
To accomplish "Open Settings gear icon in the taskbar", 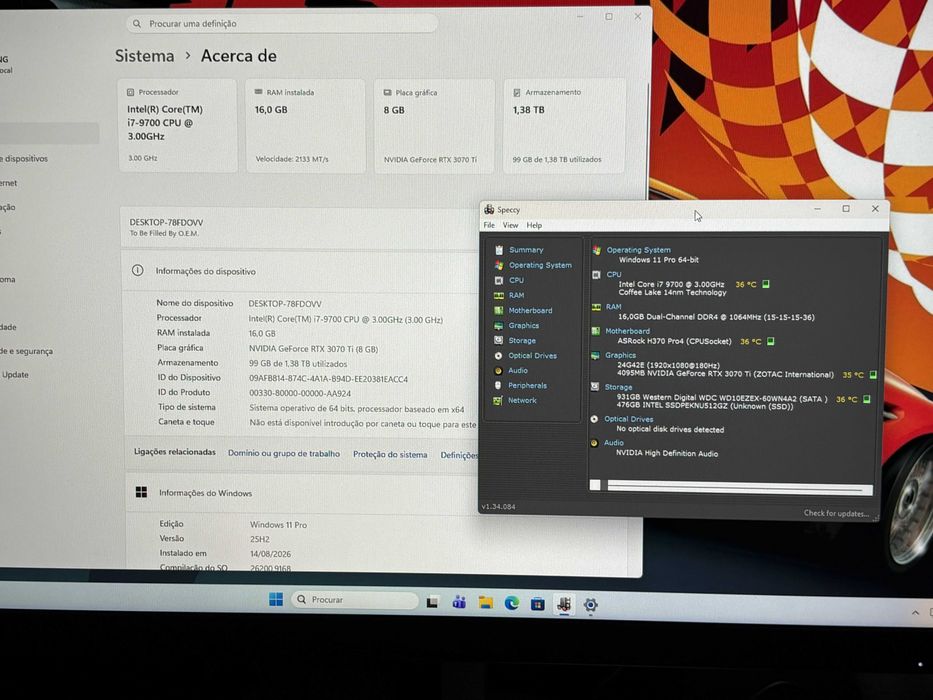I will coord(590,605).
